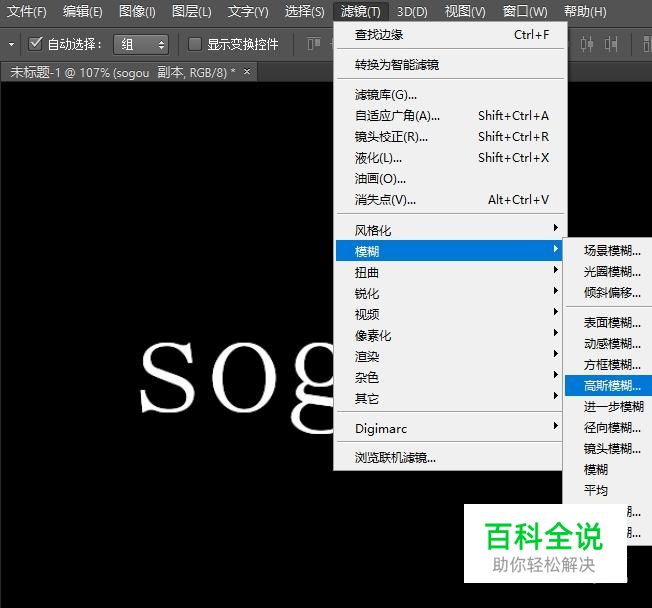Select 进一步模糊 blur filter
Image resolution: width=652 pixels, height=608 pixels.
pos(609,406)
